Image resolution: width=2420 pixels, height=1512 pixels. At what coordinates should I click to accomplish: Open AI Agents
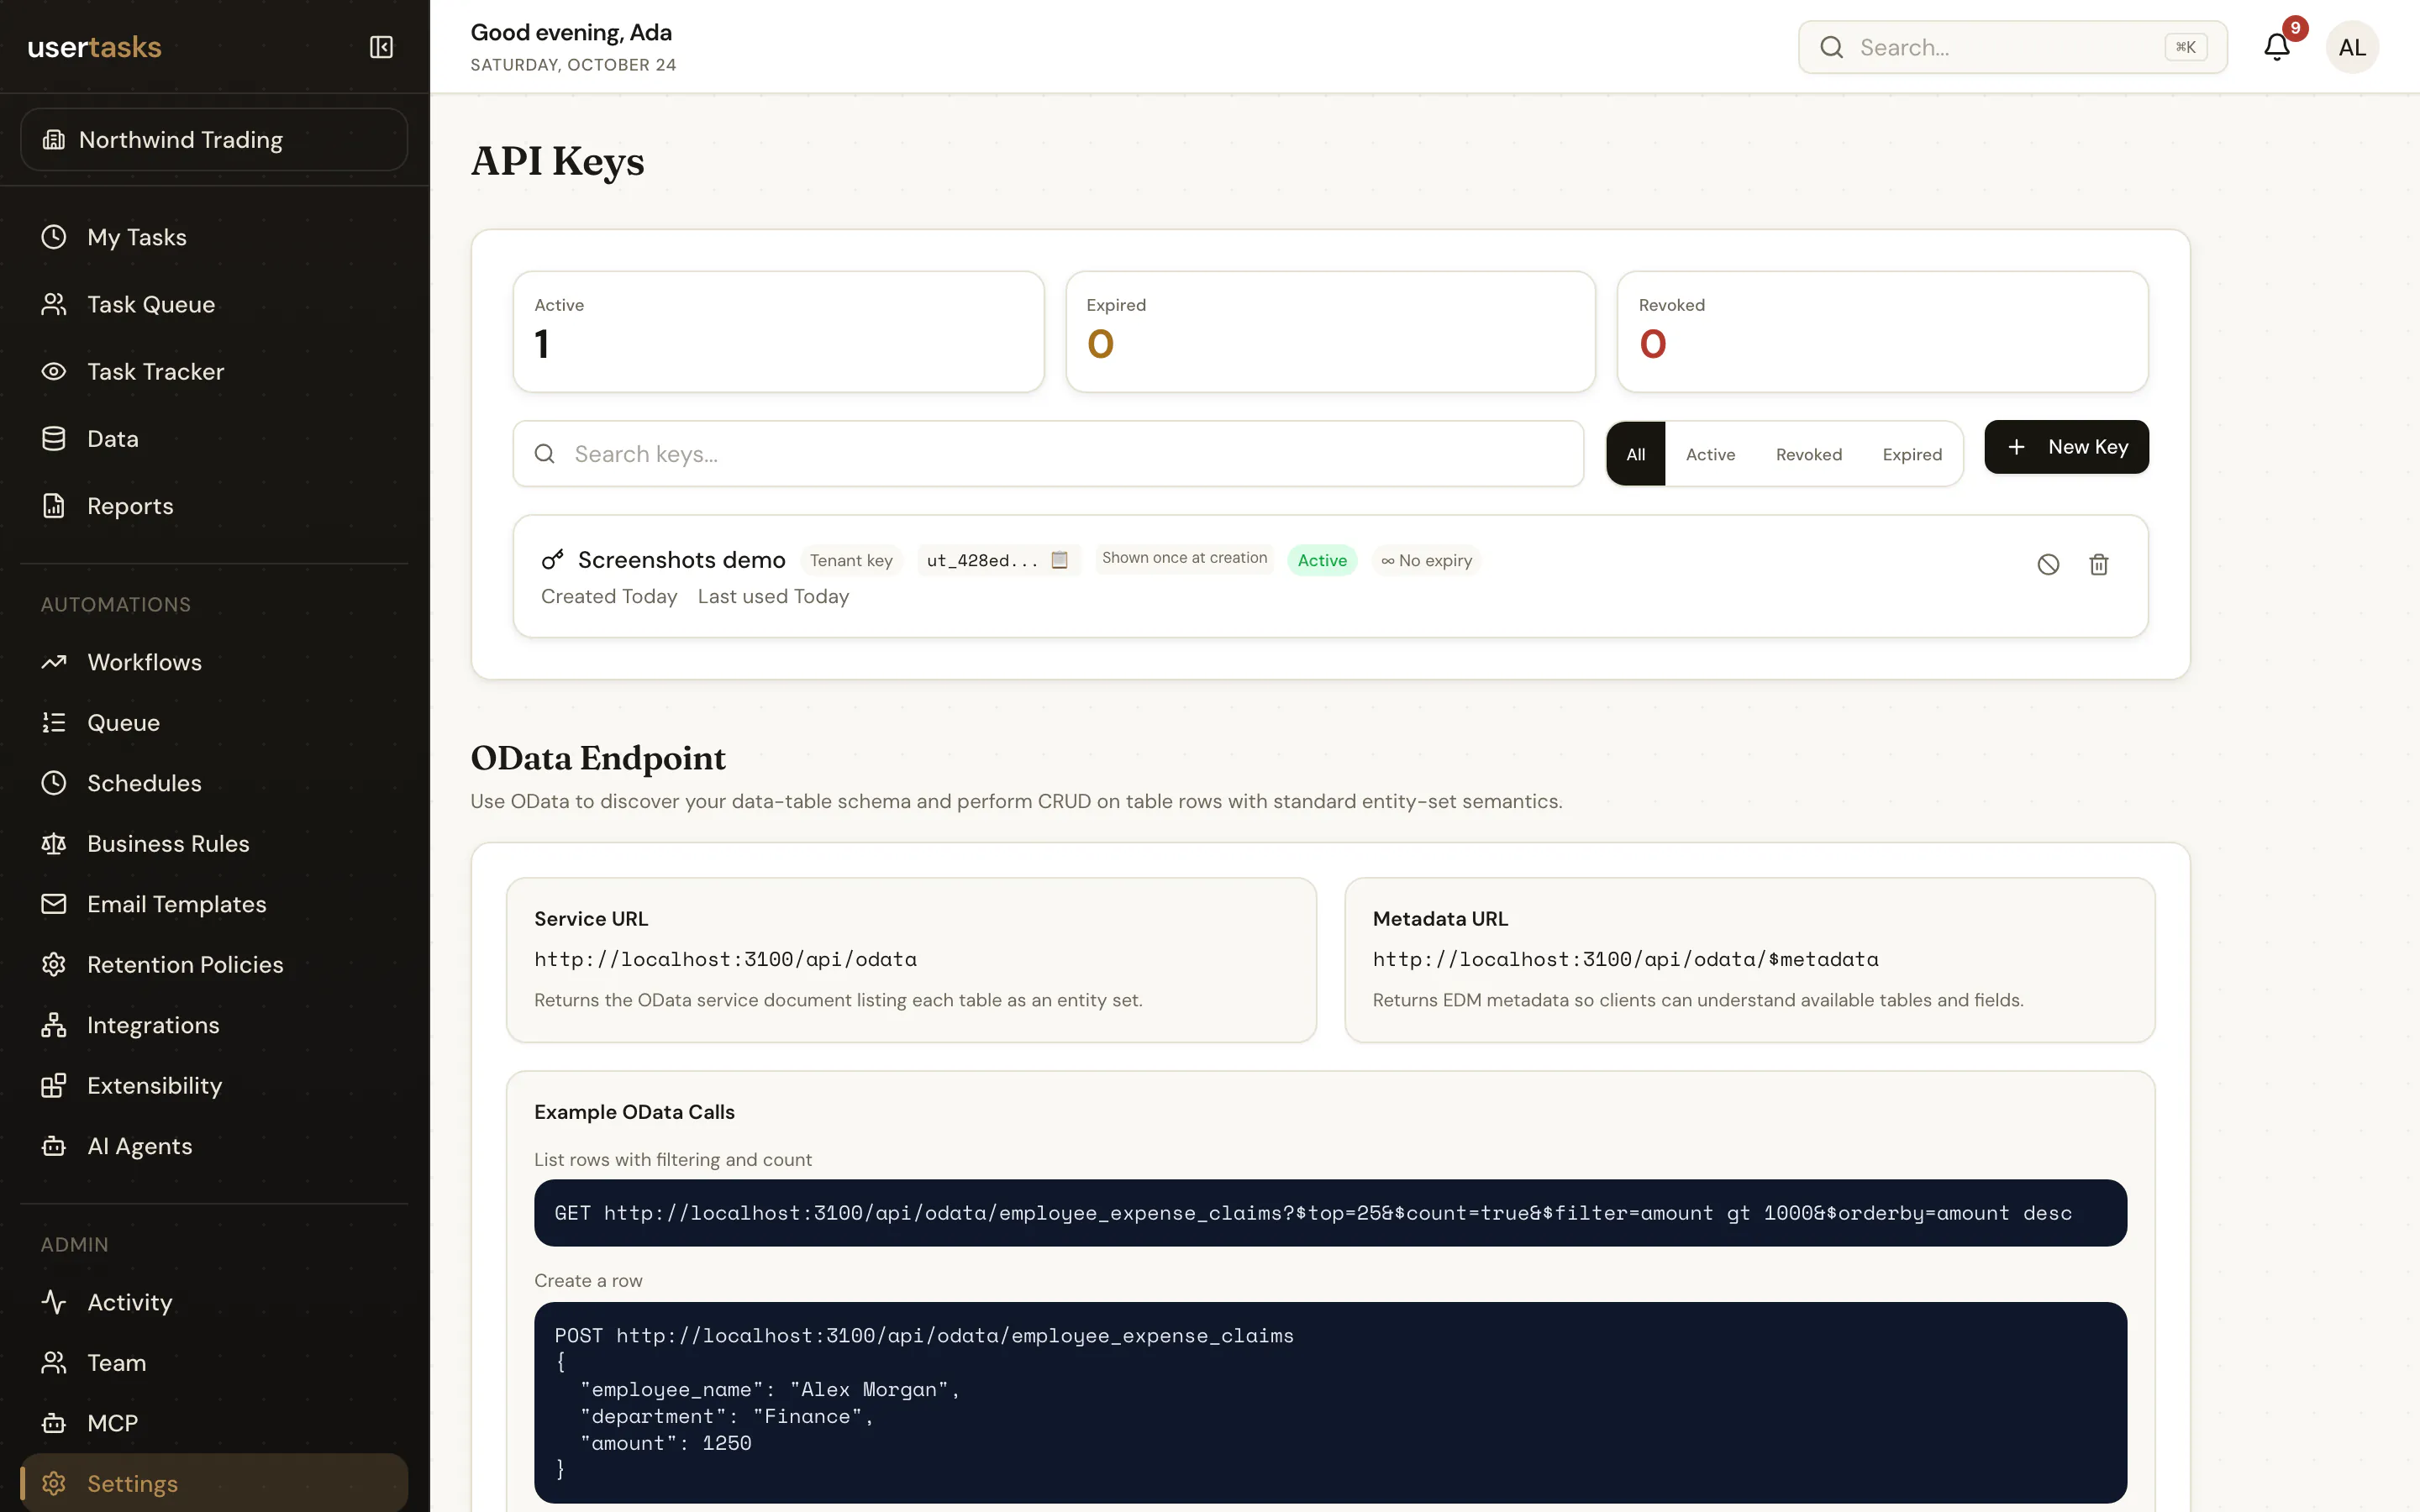tap(214, 1146)
